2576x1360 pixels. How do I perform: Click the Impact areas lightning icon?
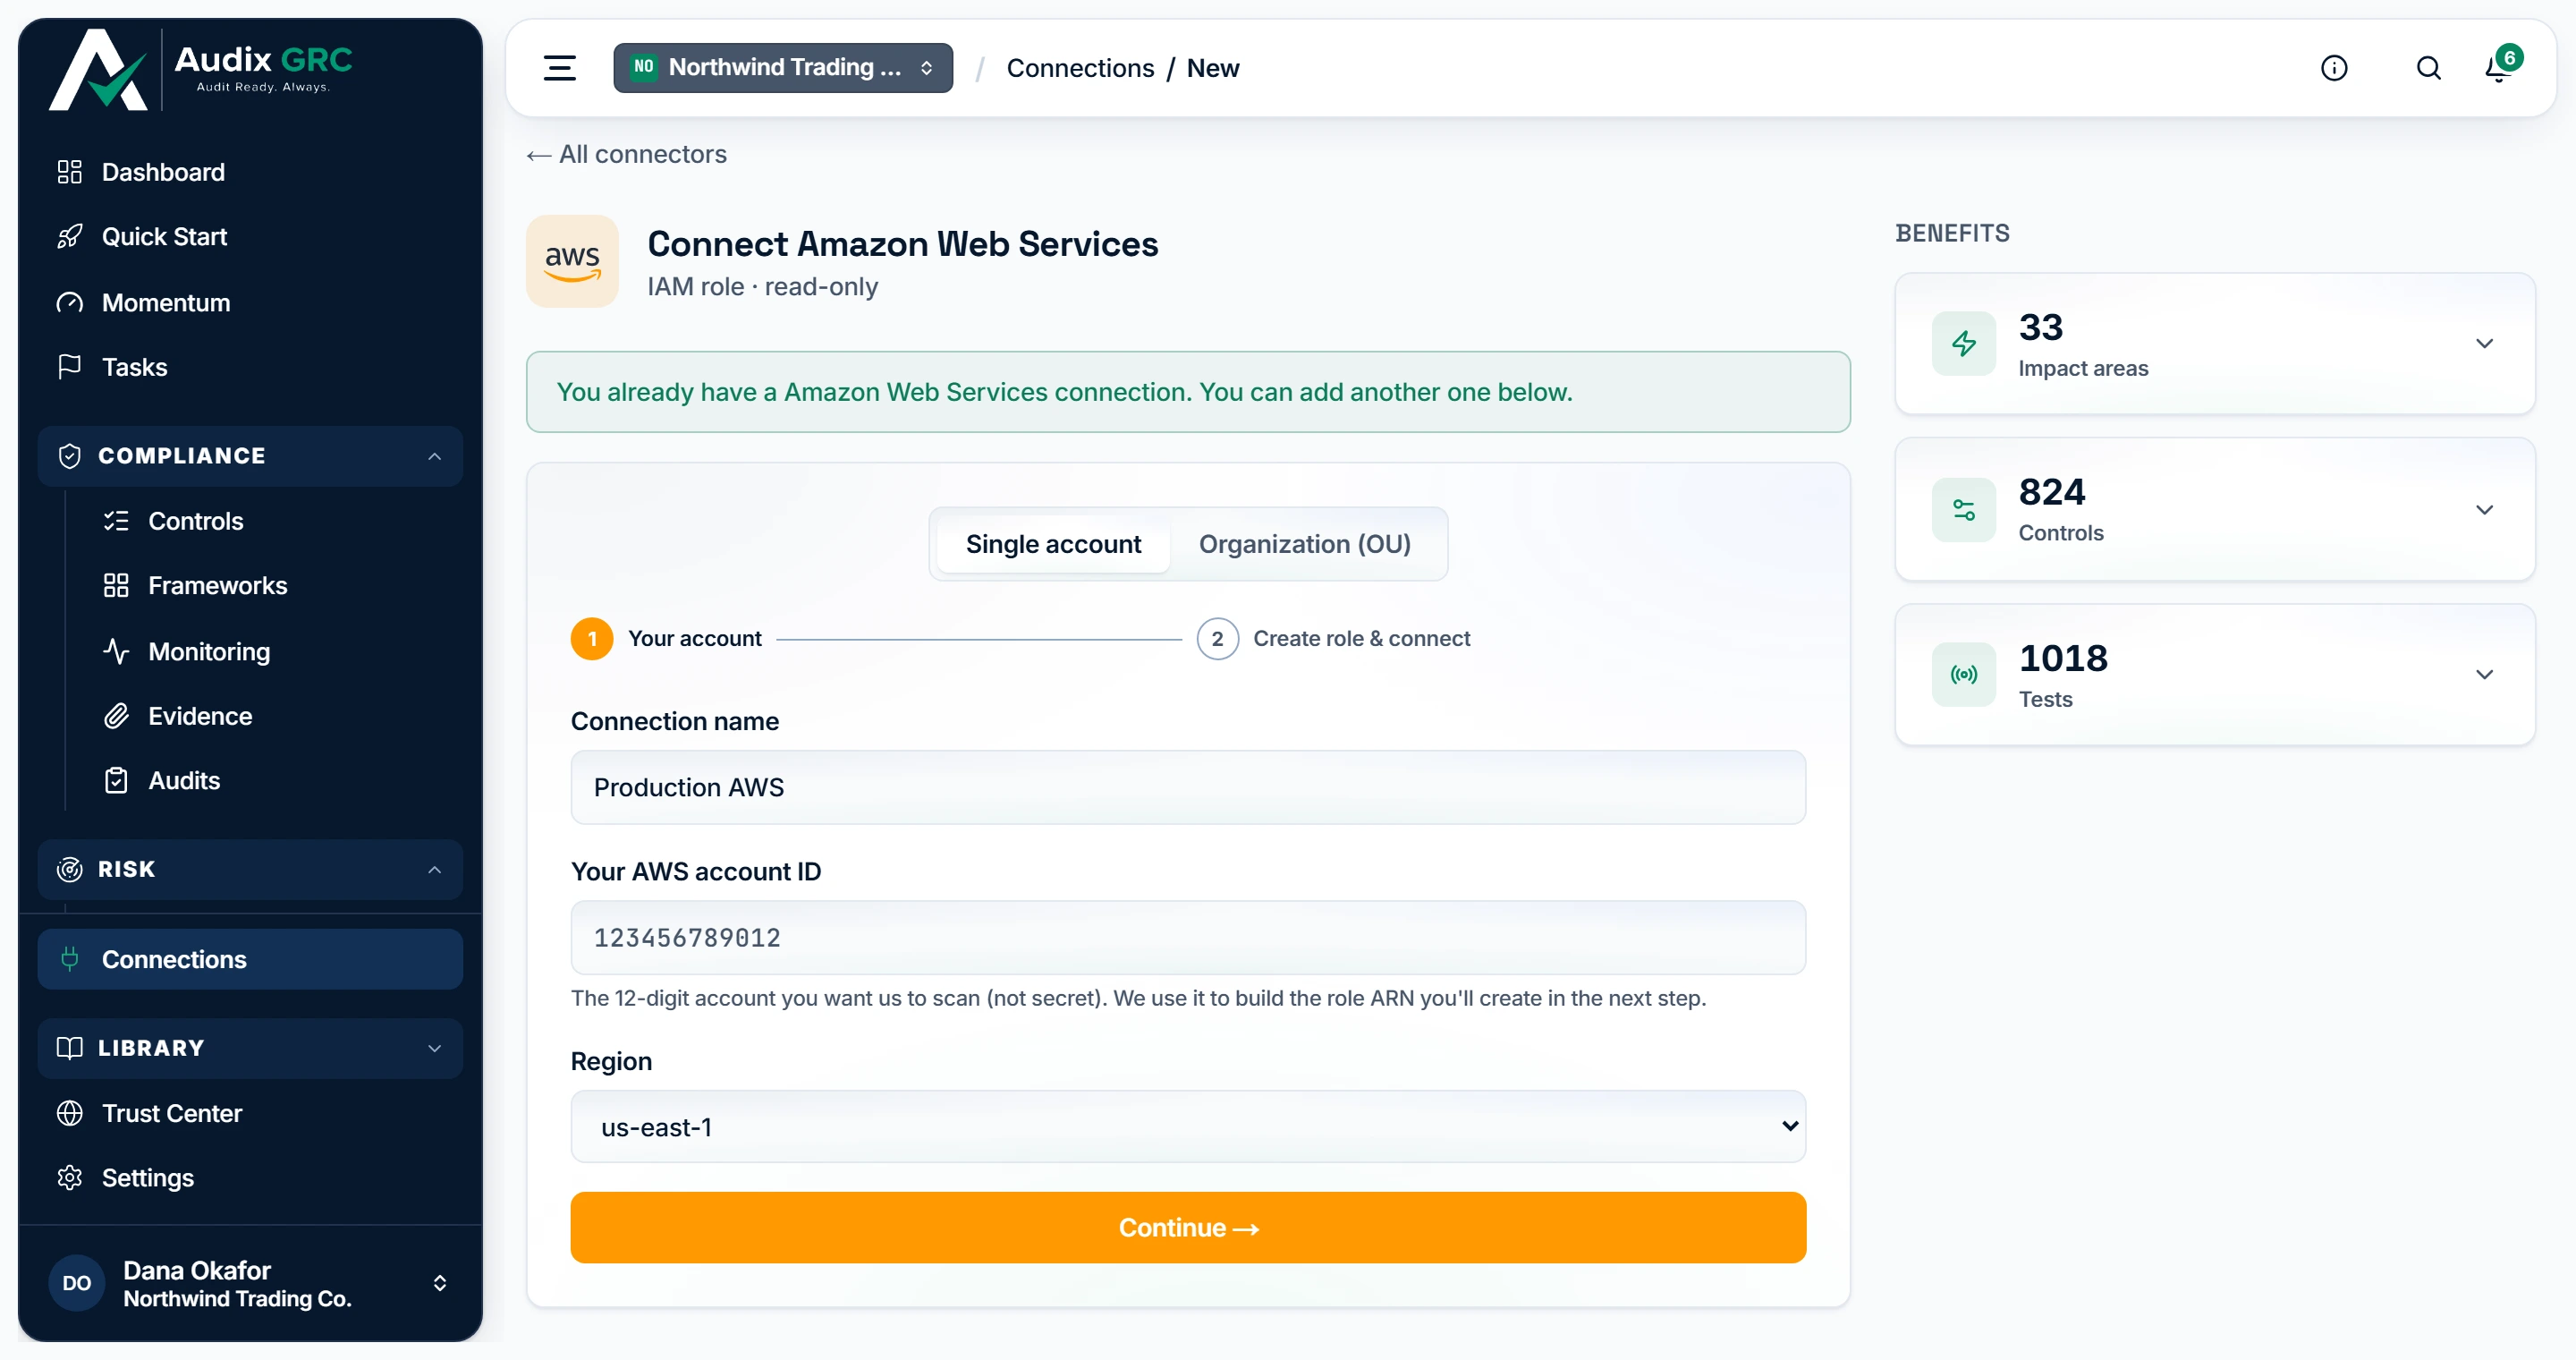[x=1964, y=344]
